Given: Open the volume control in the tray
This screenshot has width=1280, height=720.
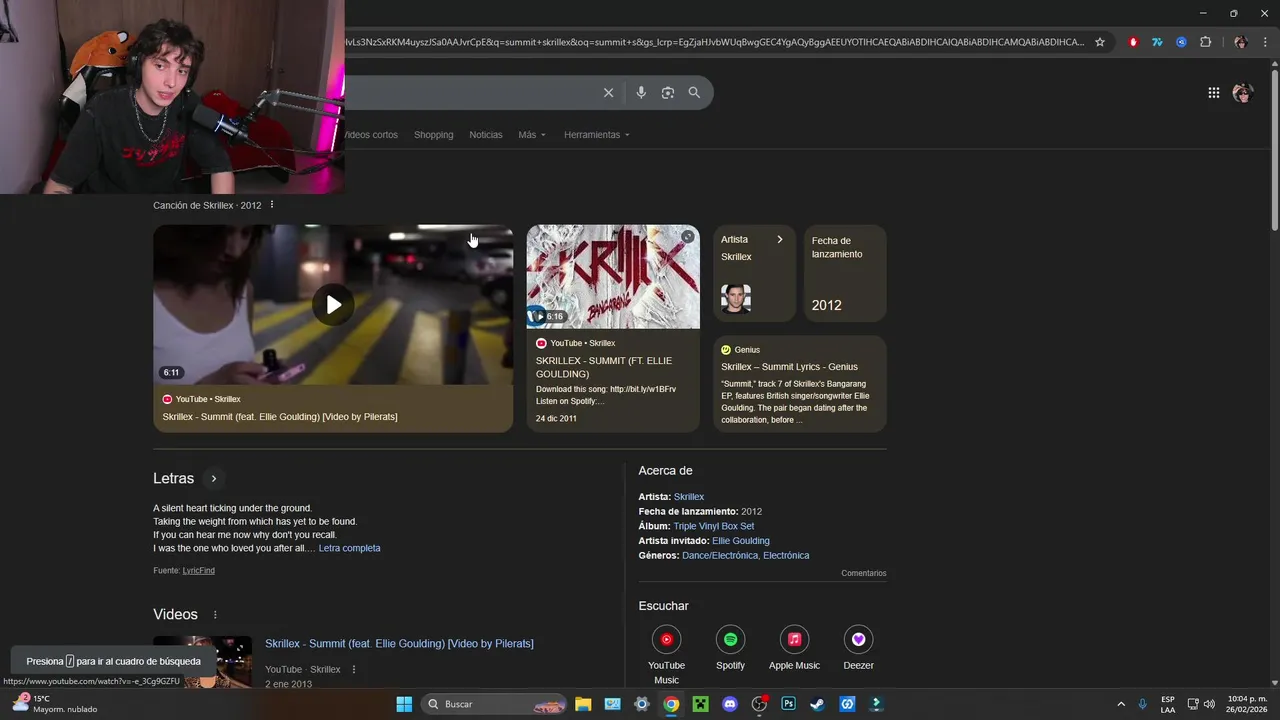Looking at the screenshot, I should [1211, 704].
